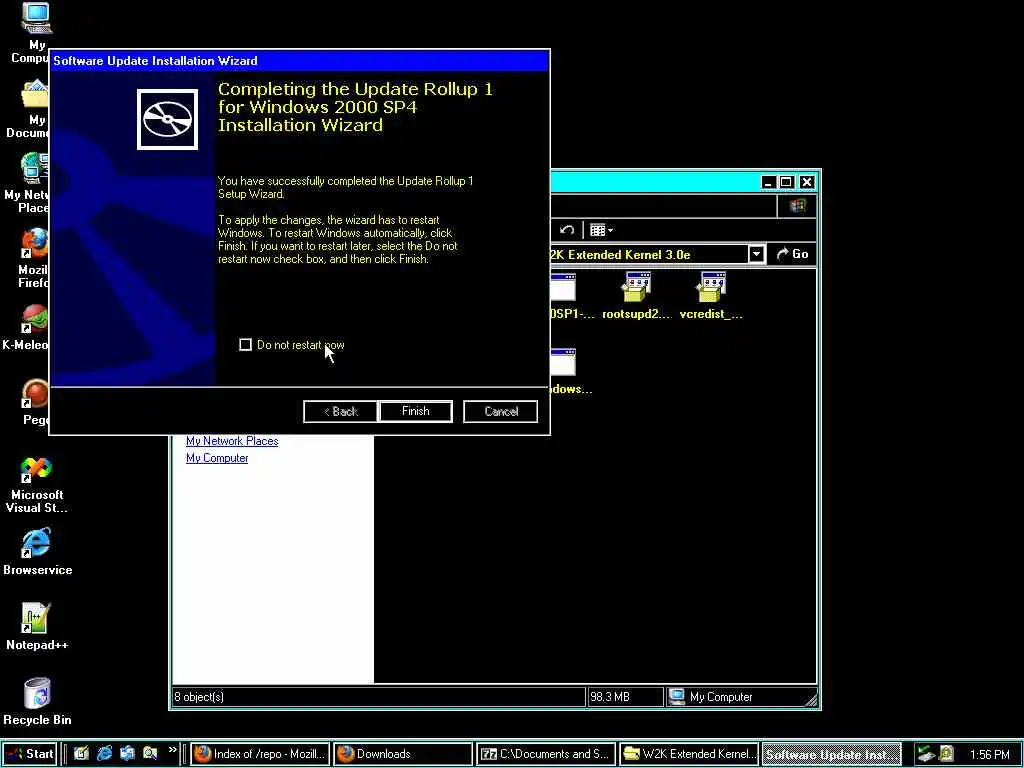The width and height of the screenshot is (1024, 768).
Task: Click the Explorer window resize grip
Action: [x=810, y=700]
